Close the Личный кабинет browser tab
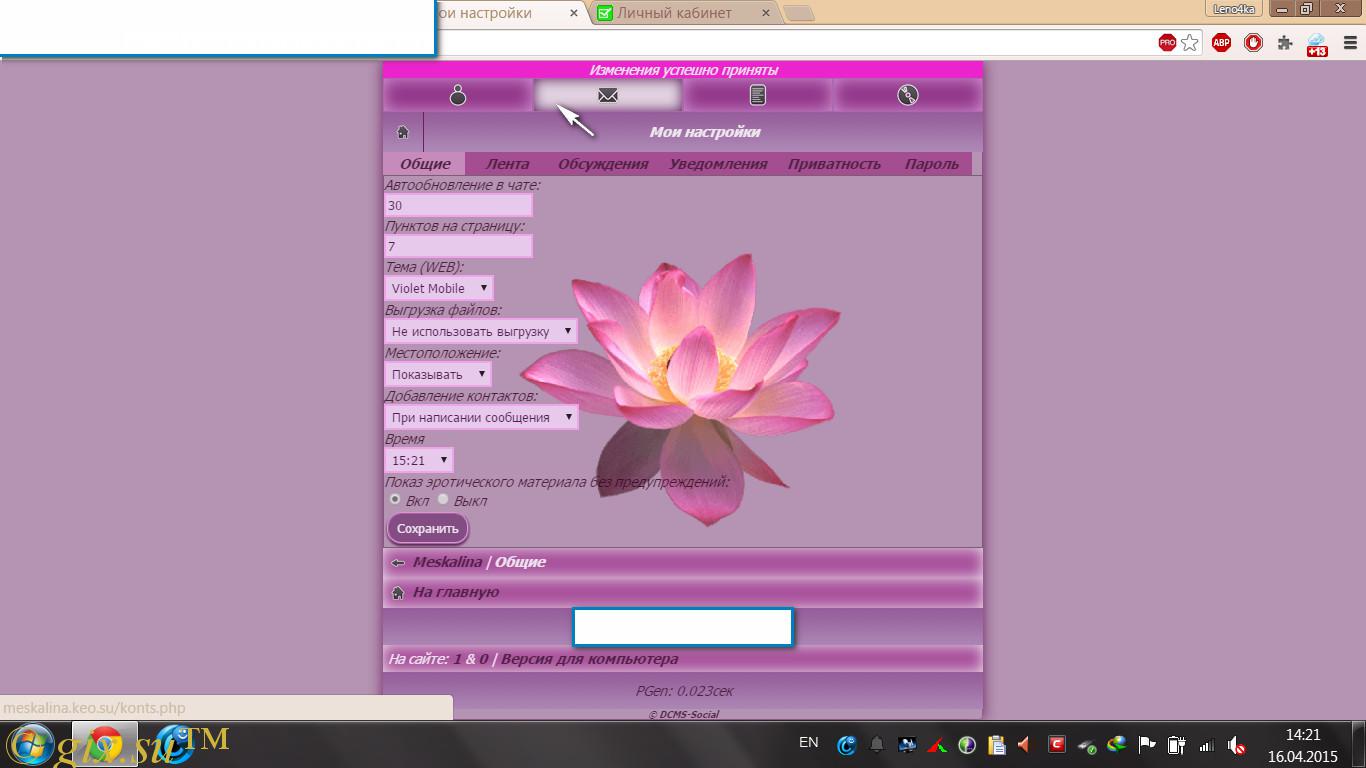The image size is (1366, 768). 766,13
